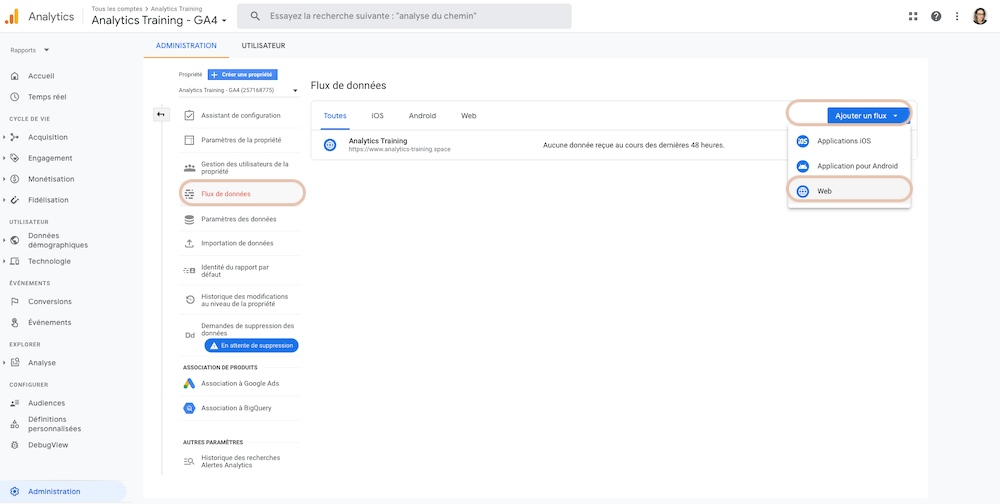The height and width of the screenshot is (504, 1000).
Task: Expand the Technologie section arrow
Action: [4, 262]
